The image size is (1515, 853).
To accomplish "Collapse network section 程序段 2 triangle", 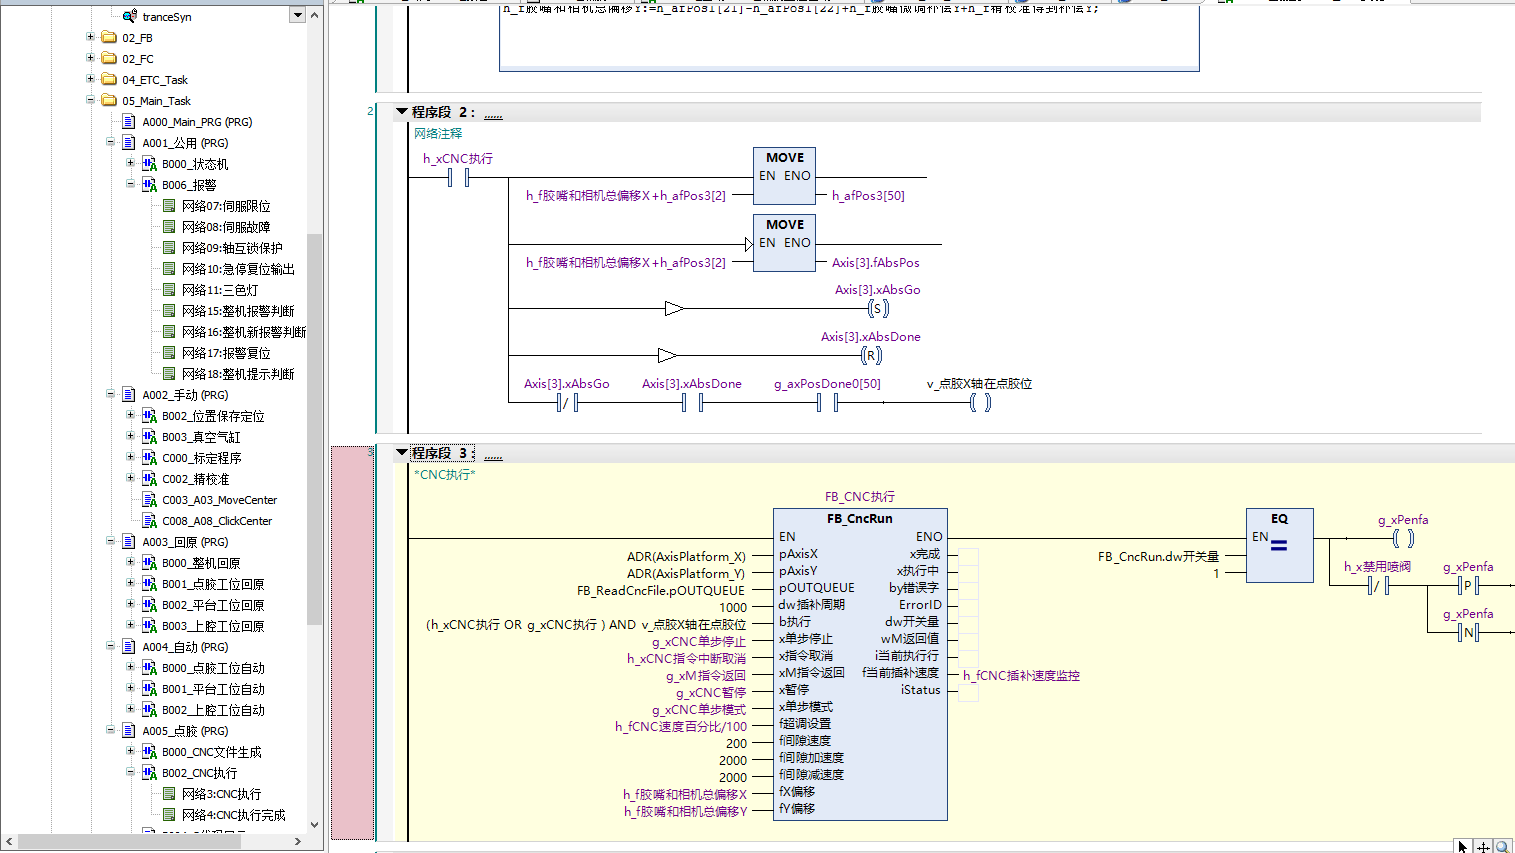I will [402, 112].
